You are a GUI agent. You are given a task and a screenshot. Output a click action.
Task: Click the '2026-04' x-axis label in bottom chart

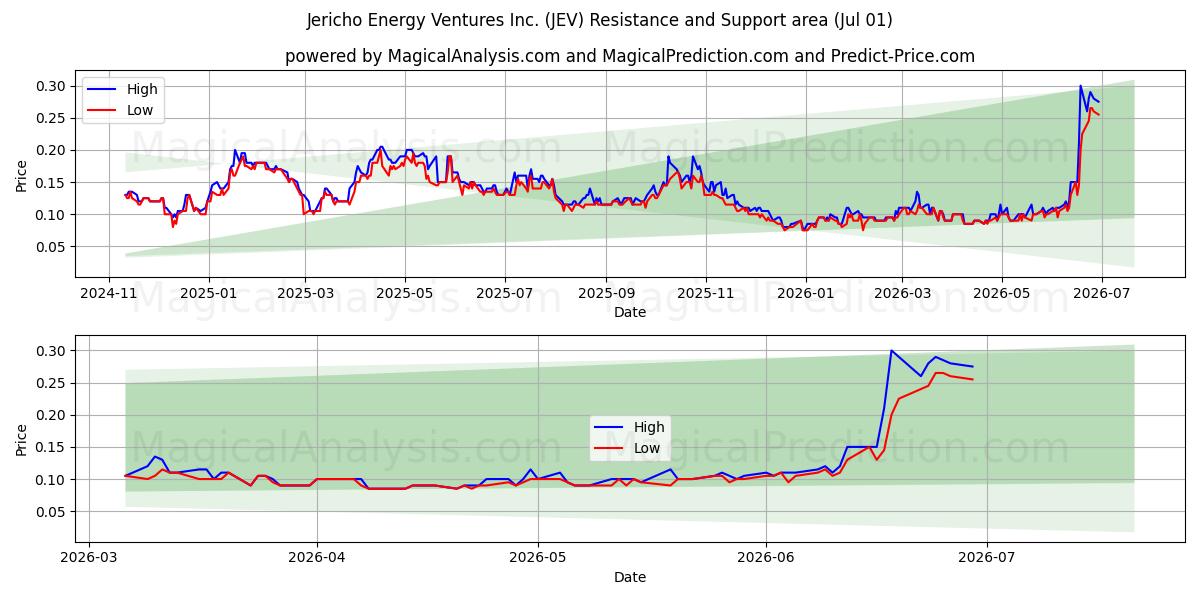pyautogui.click(x=316, y=559)
